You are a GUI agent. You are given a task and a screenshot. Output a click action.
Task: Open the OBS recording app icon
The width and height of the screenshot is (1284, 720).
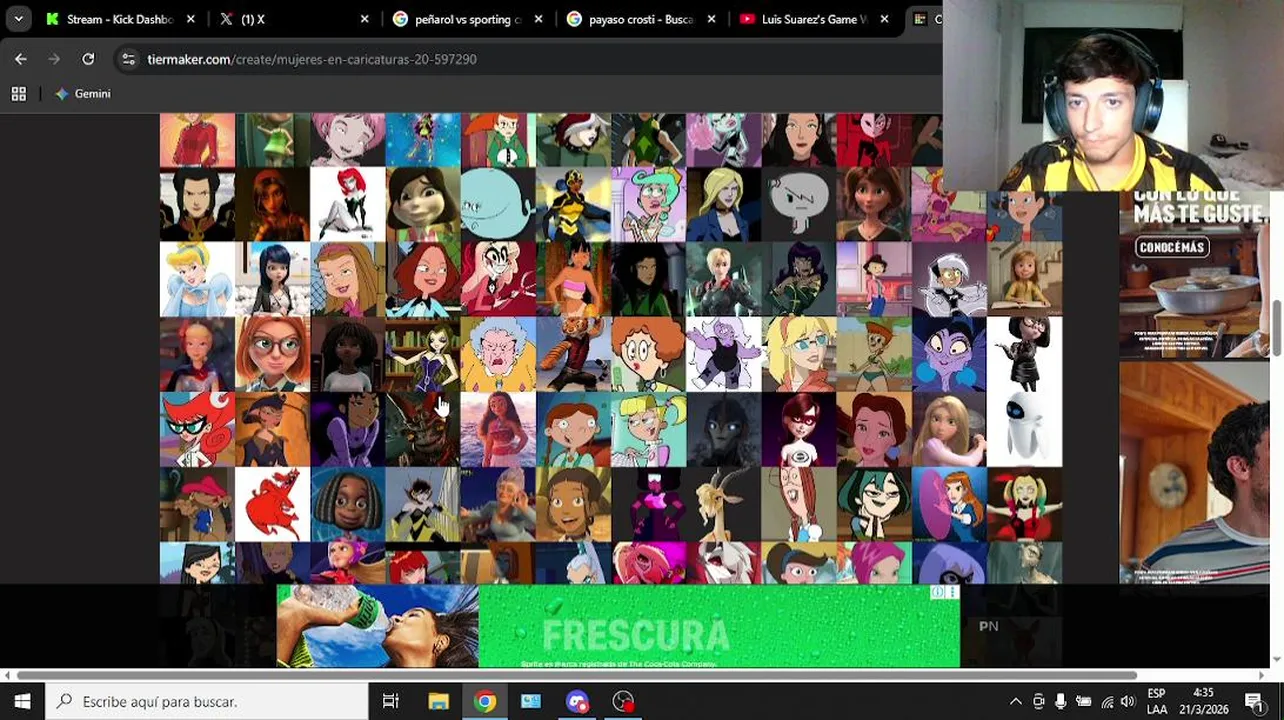point(624,702)
